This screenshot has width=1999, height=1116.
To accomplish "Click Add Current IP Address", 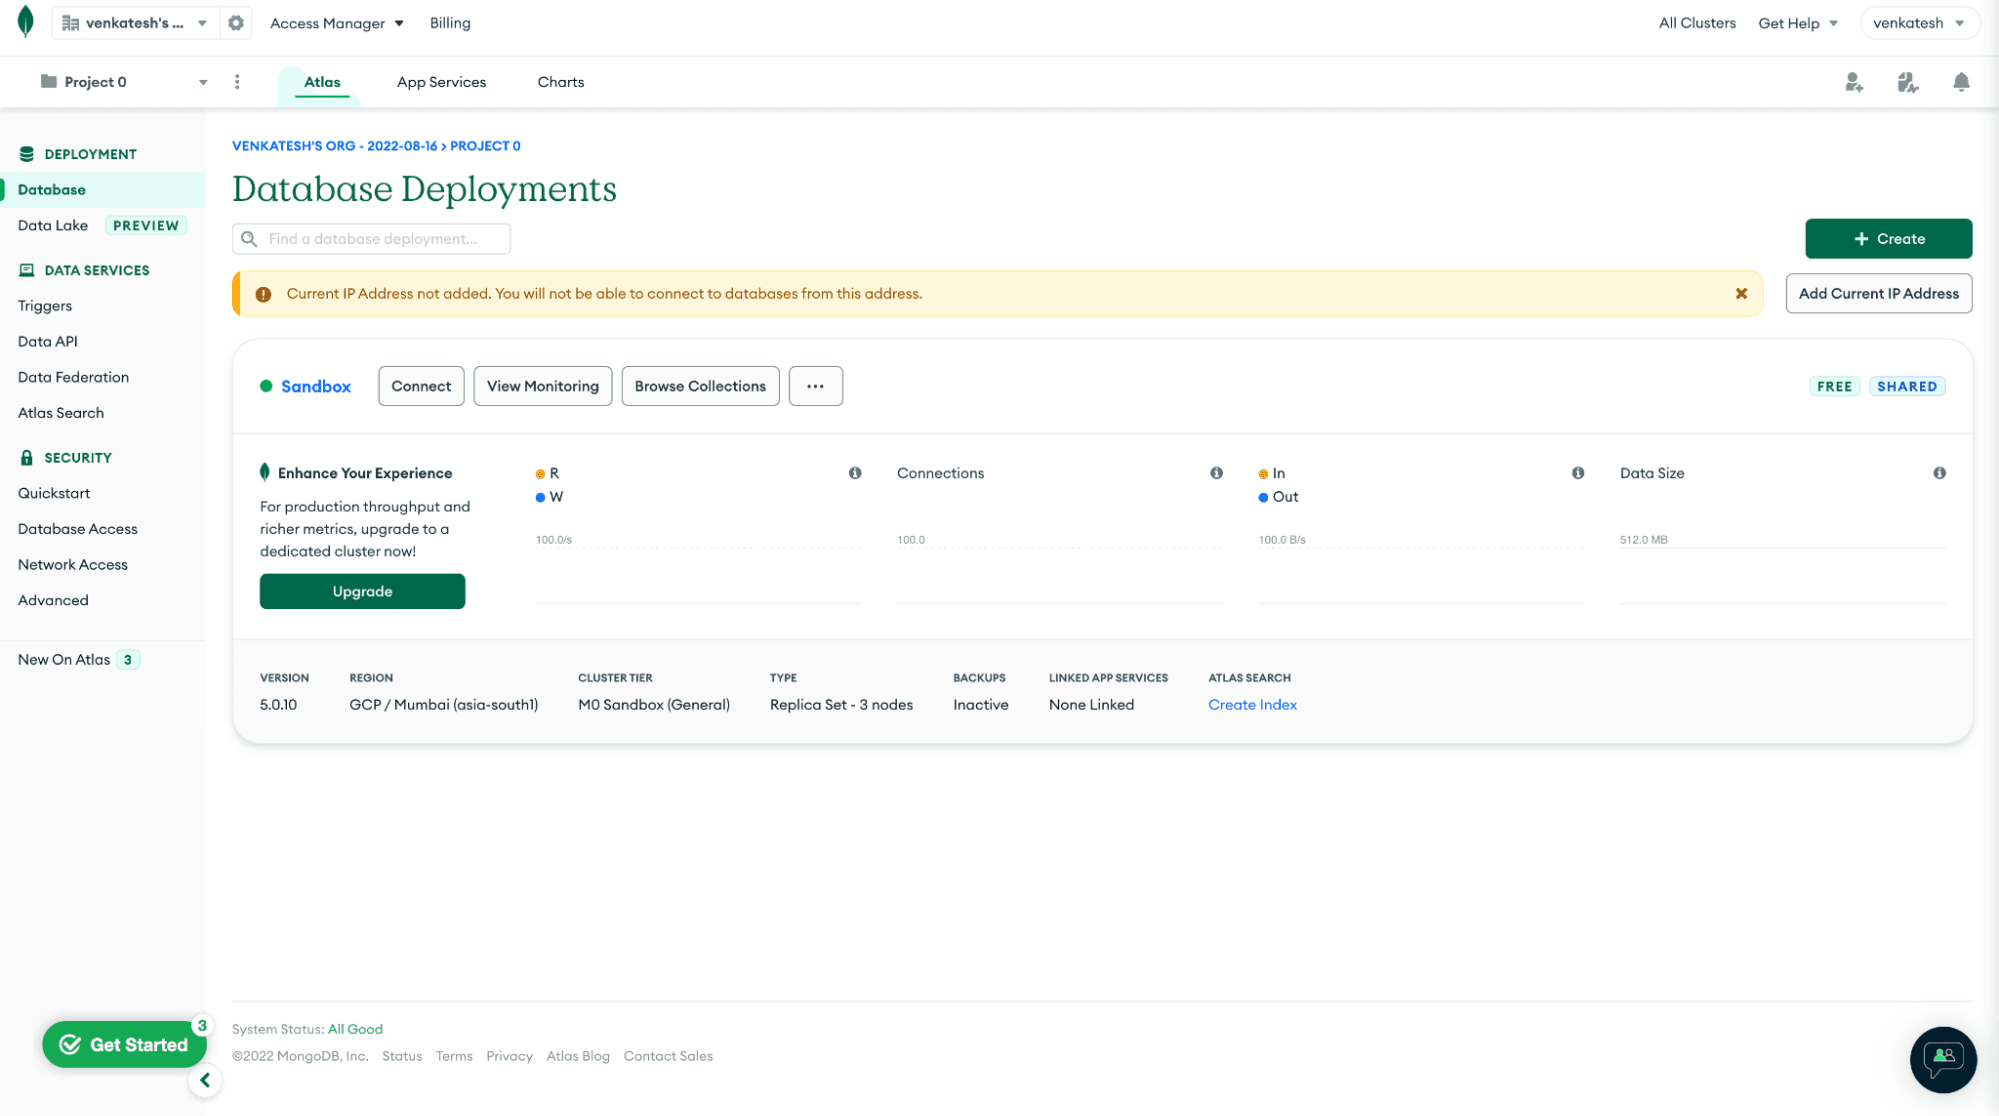I will click(1878, 294).
